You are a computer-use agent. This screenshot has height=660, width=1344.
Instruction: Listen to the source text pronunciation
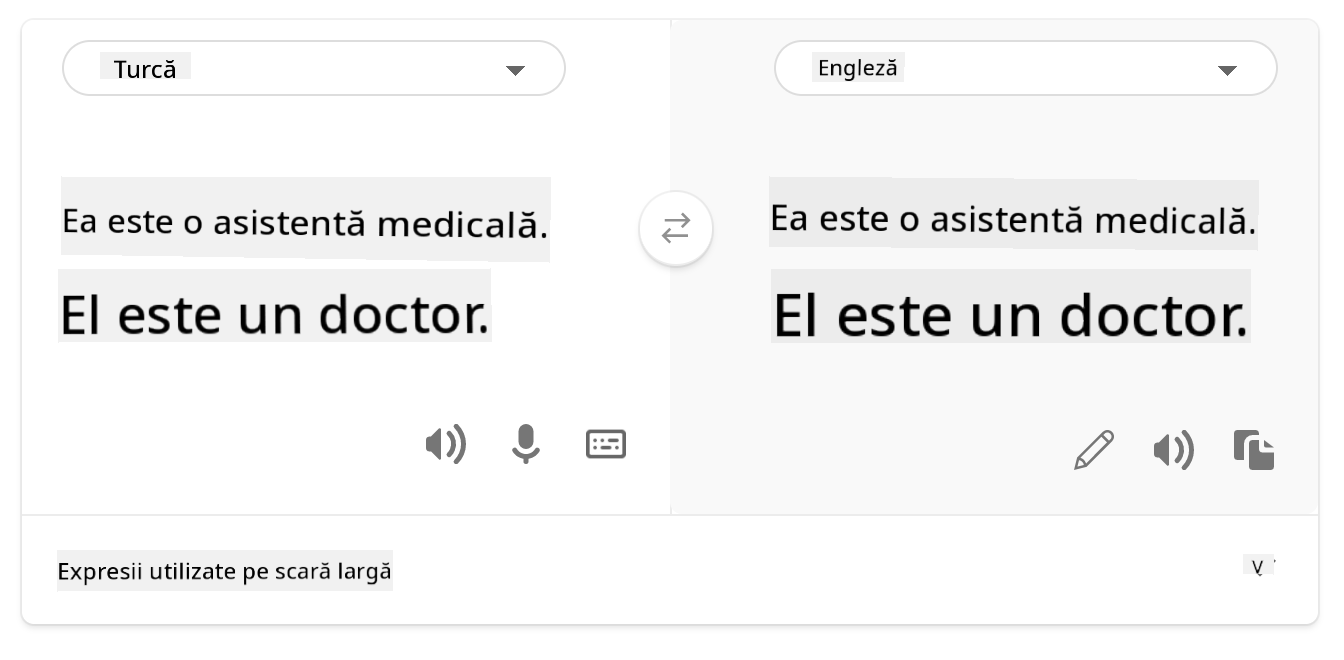pyautogui.click(x=446, y=444)
